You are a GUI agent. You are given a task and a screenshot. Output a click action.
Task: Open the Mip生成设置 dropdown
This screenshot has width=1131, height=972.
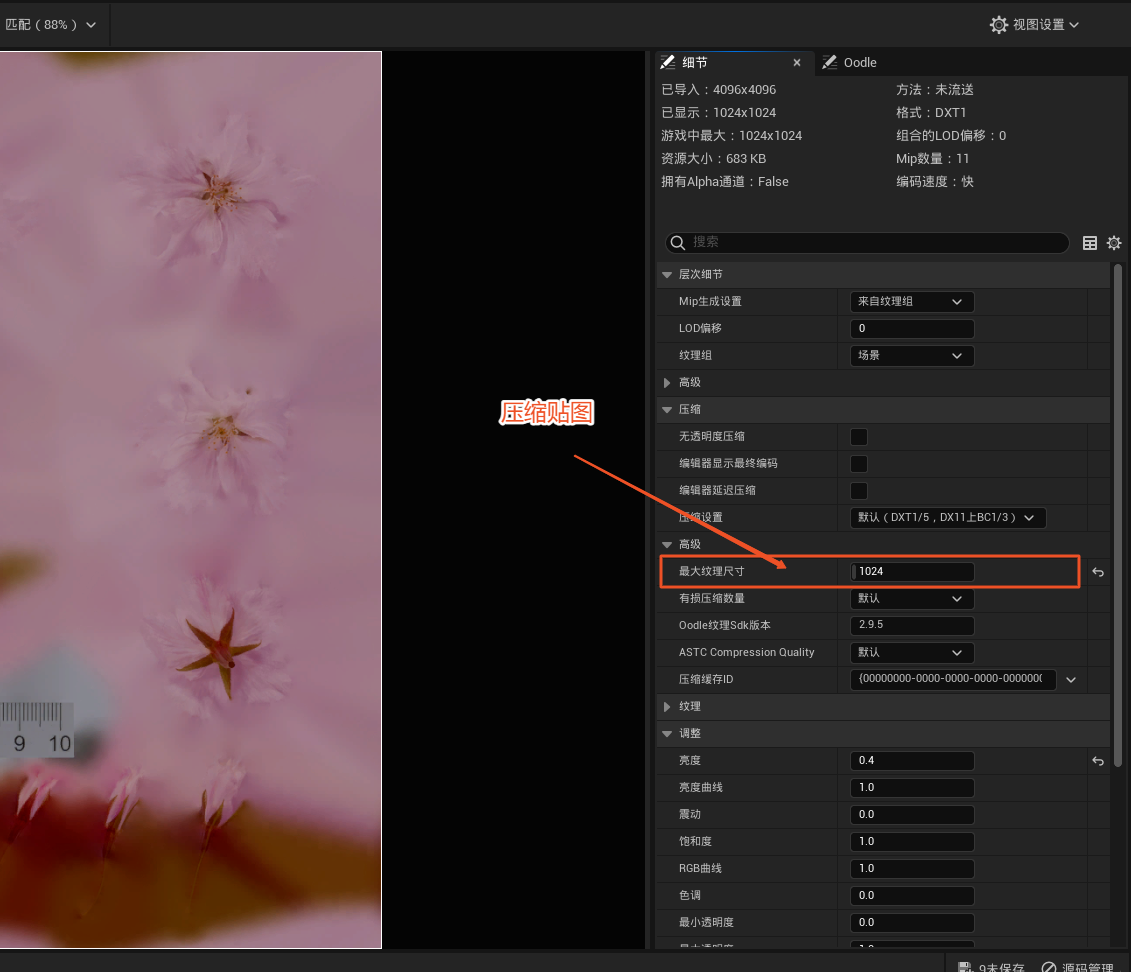[911, 302]
